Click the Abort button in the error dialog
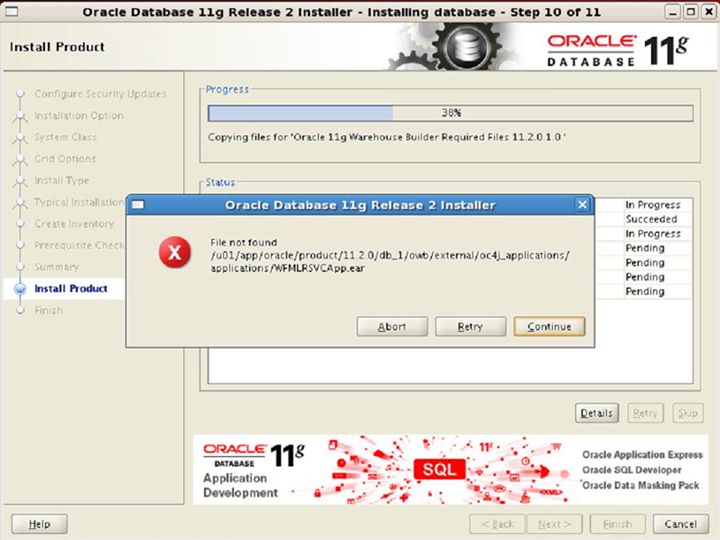Viewport: 720px width, 540px height. (392, 326)
